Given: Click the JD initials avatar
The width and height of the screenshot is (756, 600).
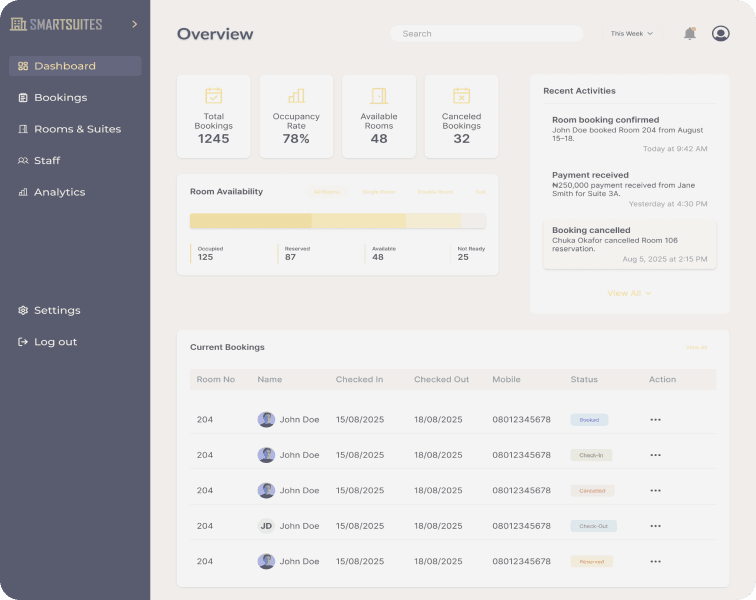Looking at the screenshot, I should [266, 526].
